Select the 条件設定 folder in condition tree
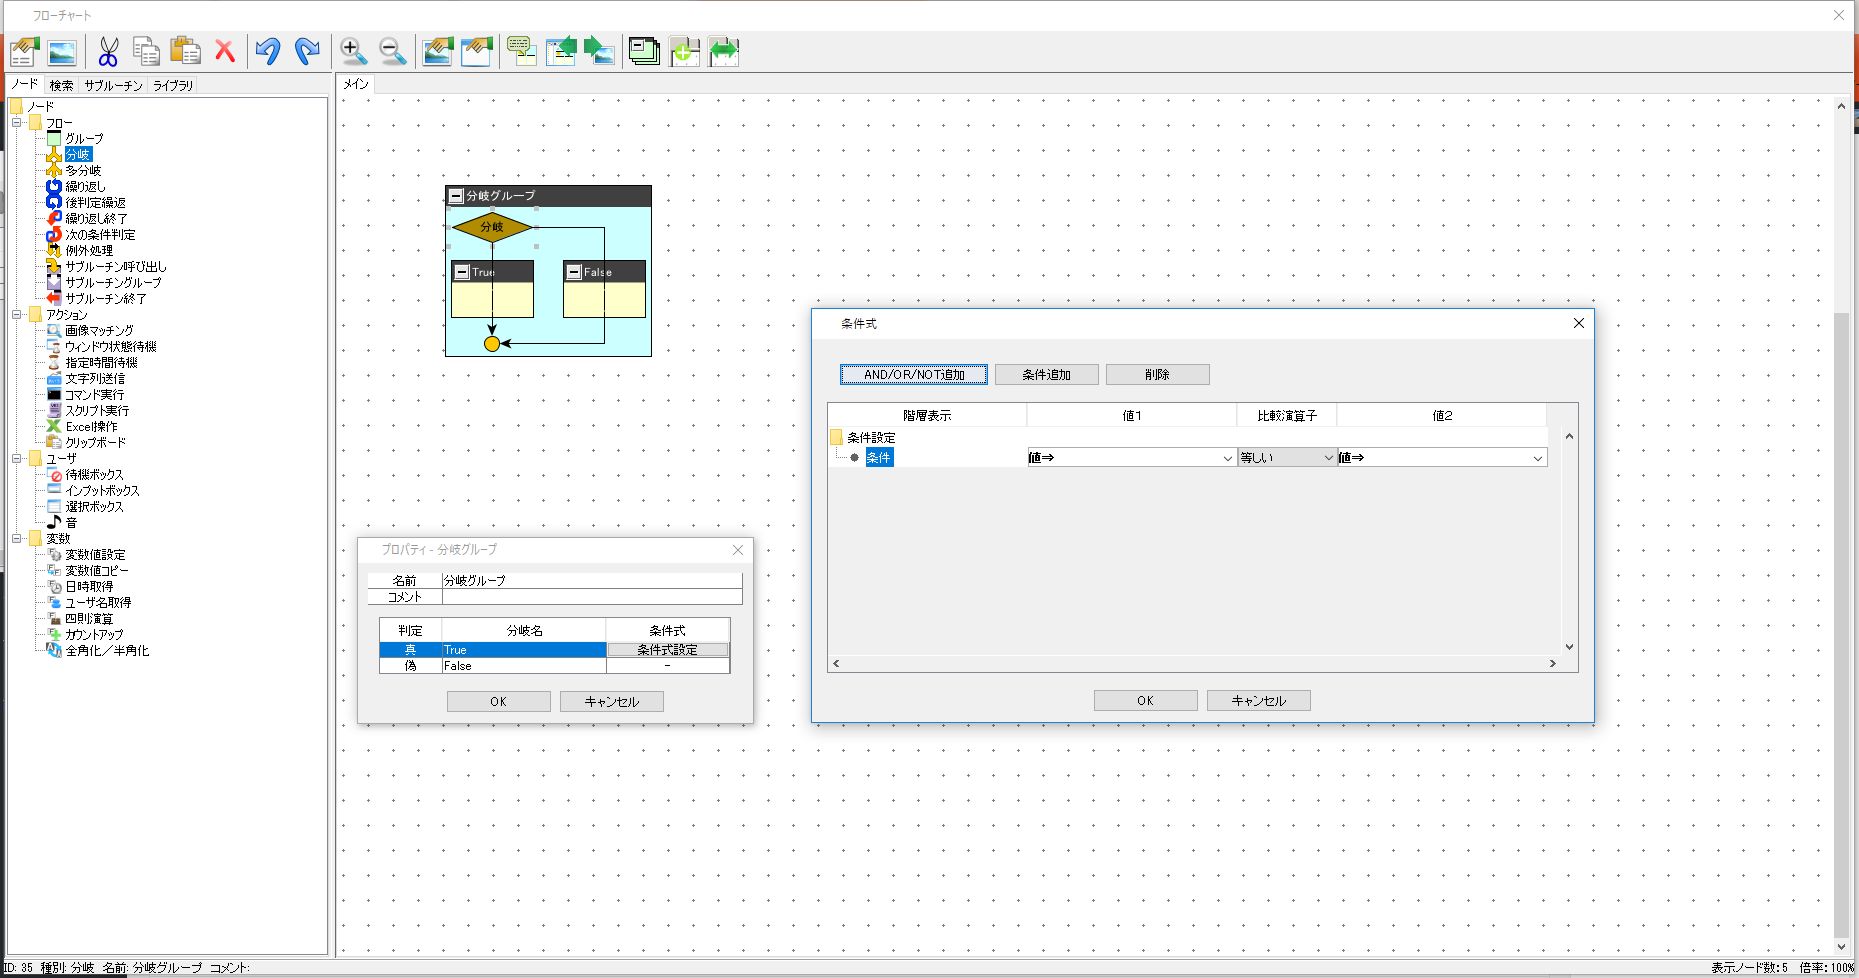This screenshot has height=978, width=1859. click(x=871, y=438)
